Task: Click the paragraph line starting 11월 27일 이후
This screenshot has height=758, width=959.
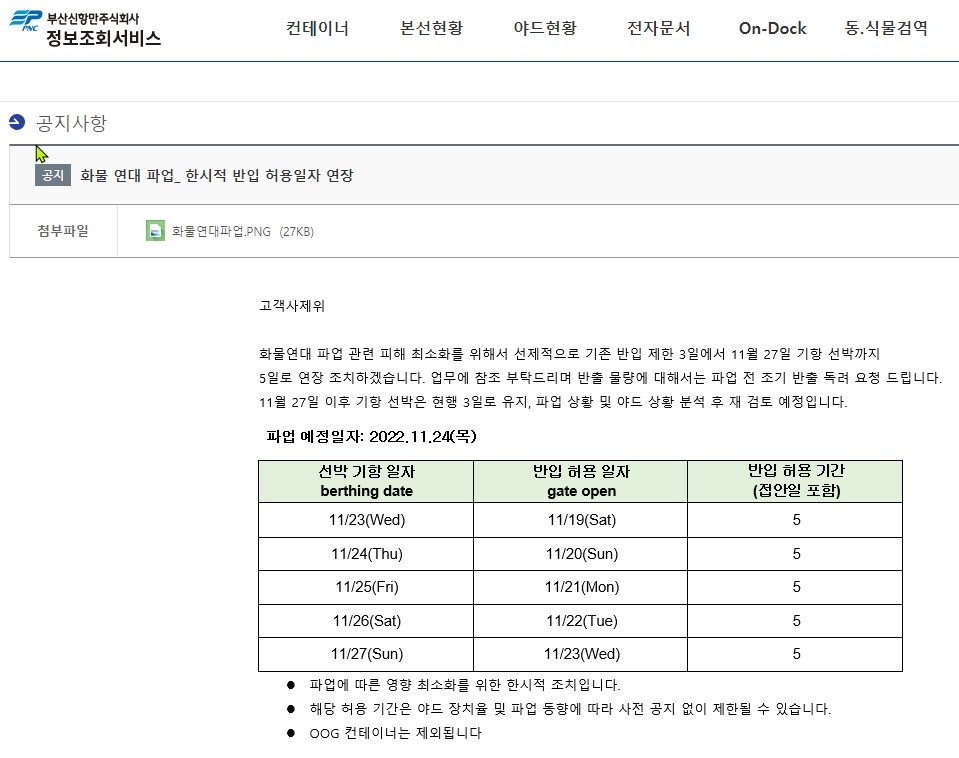Action: (x=553, y=402)
